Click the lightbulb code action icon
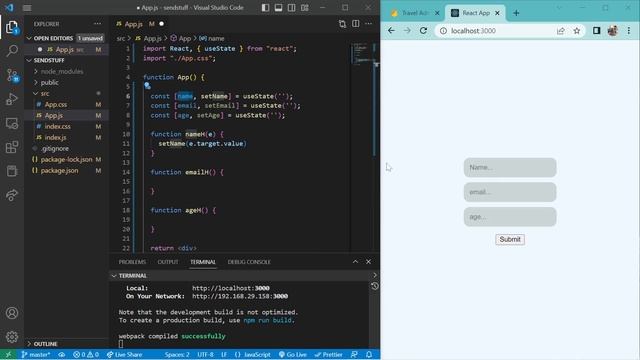 pyautogui.click(x=147, y=86)
